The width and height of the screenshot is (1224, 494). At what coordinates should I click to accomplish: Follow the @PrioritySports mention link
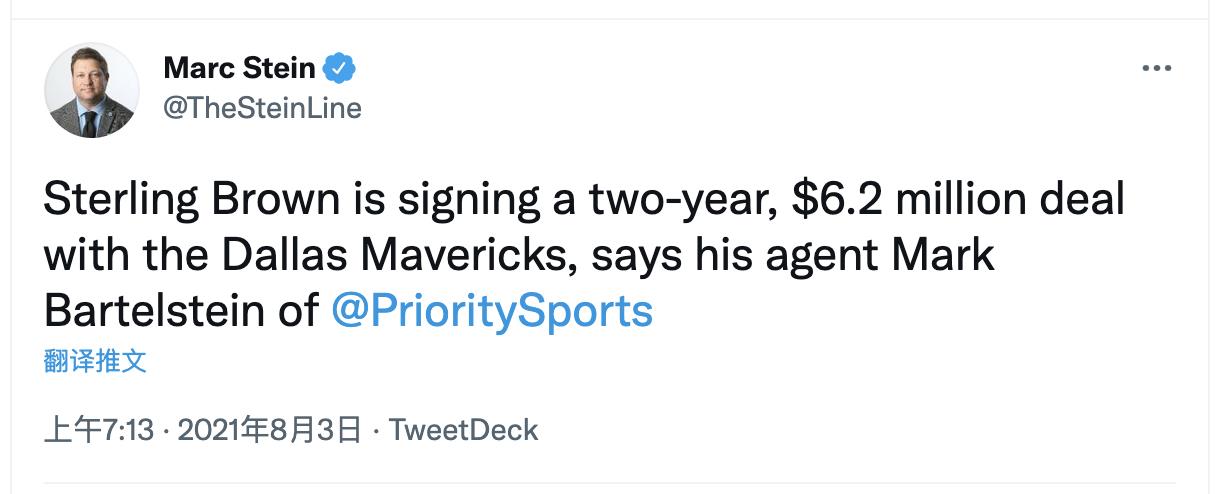point(491,311)
